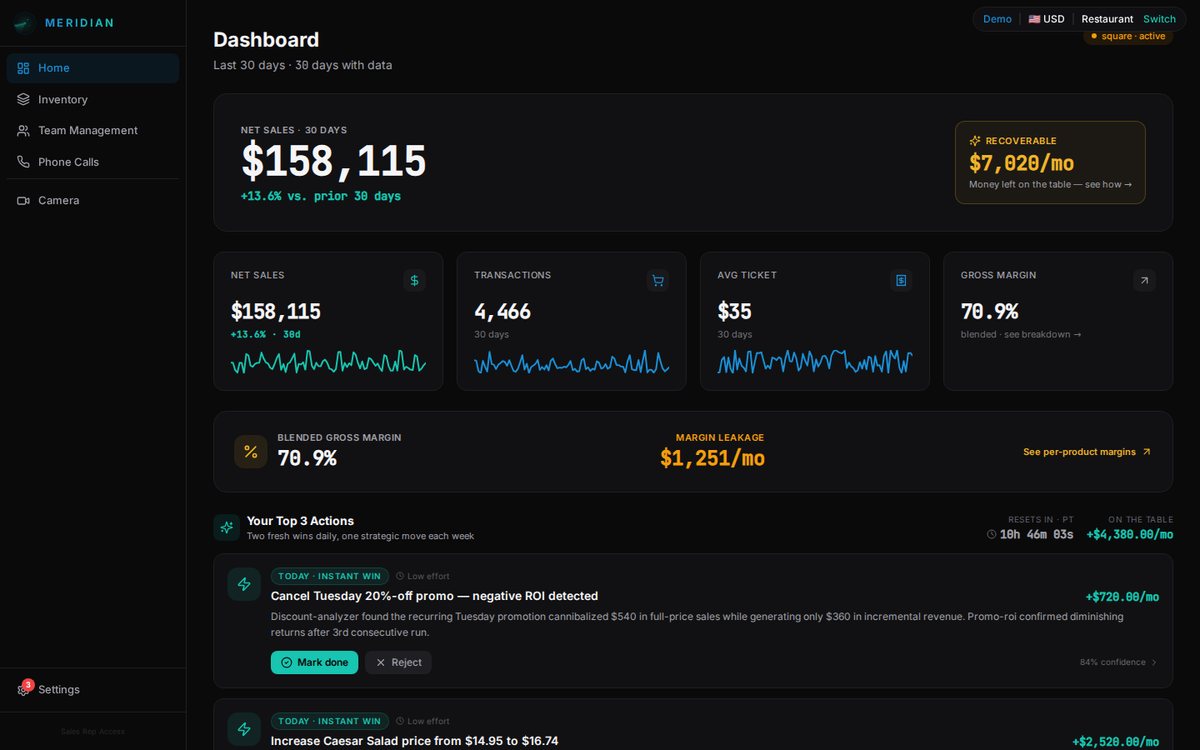Click the dollar icon on Net Sales card
Viewport: 1200px width, 750px height.
(x=414, y=281)
